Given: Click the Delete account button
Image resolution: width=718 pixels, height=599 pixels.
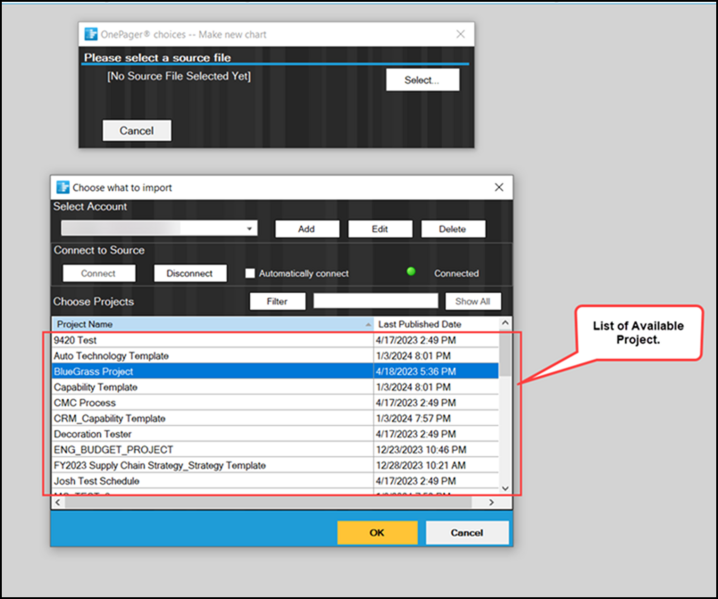Looking at the screenshot, I should click(453, 229).
